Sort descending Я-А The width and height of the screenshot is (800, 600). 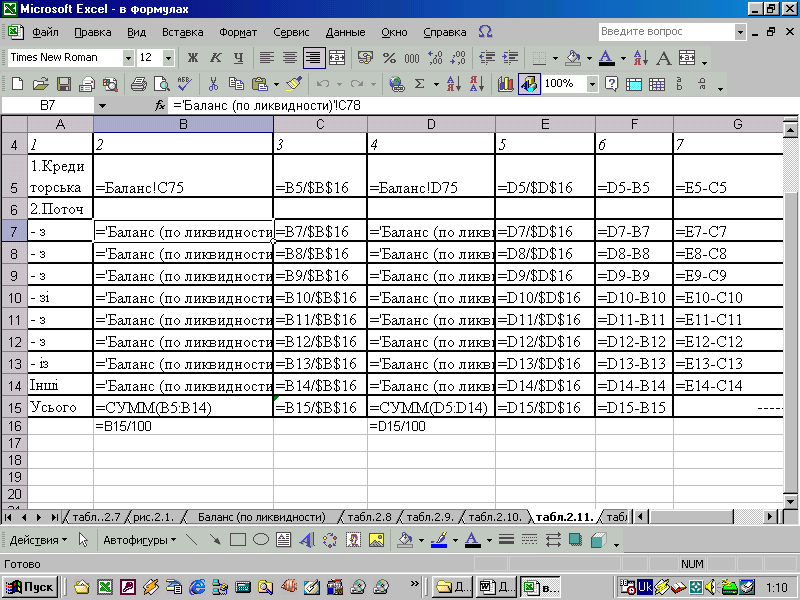477,83
